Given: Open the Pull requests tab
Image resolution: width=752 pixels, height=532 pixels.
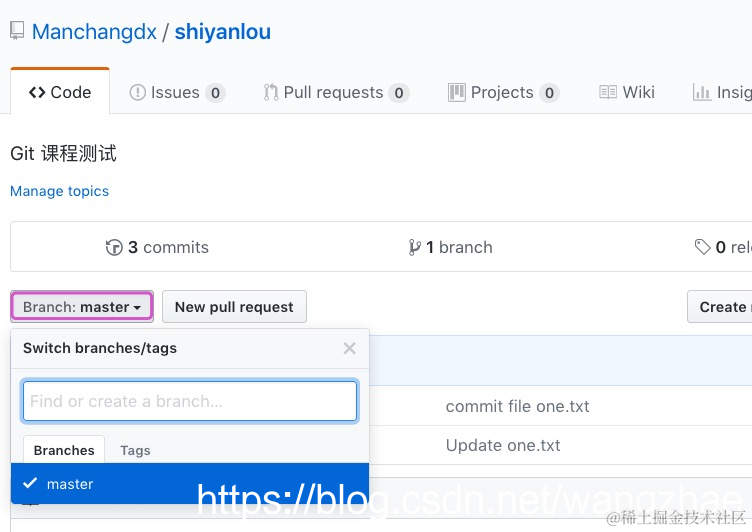Looking at the screenshot, I should (x=336, y=92).
